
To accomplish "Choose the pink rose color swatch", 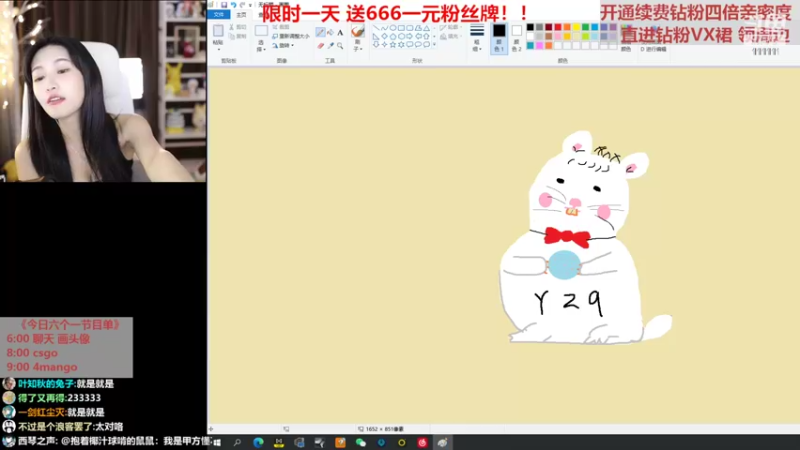I will pos(558,36).
